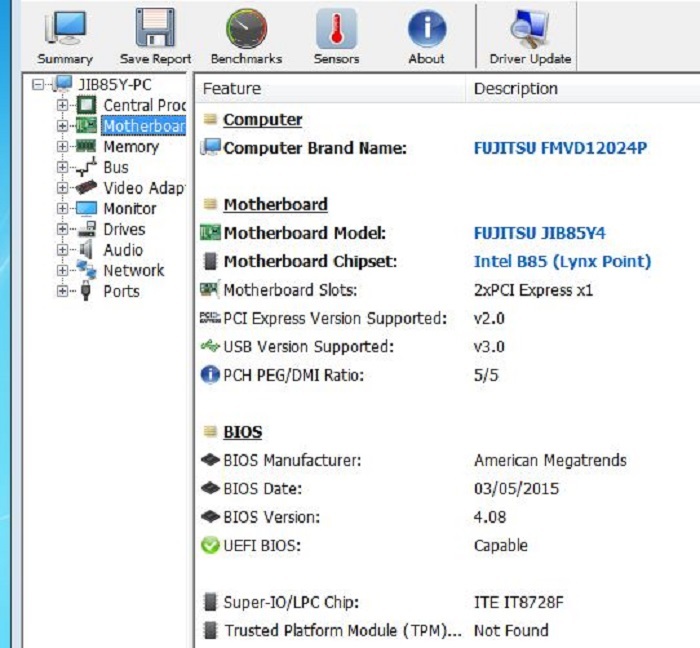Click the USB Version Supported icon
Image resolution: width=700 pixels, height=648 pixels.
tap(210, 346)
